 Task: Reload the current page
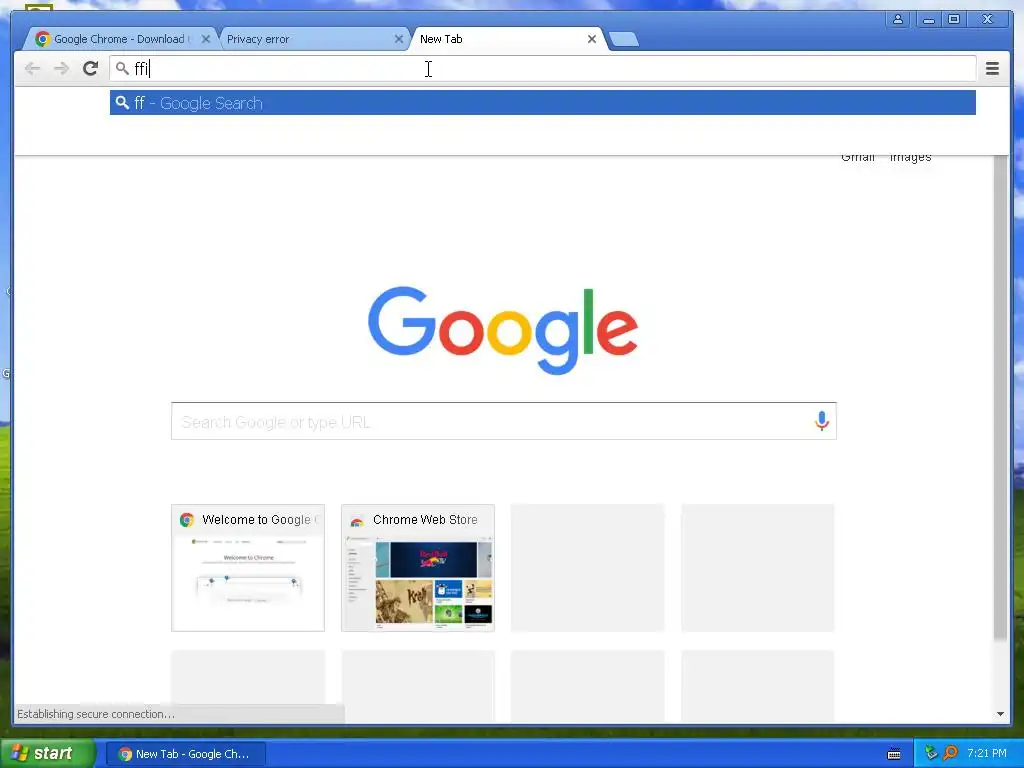(91, 69)
